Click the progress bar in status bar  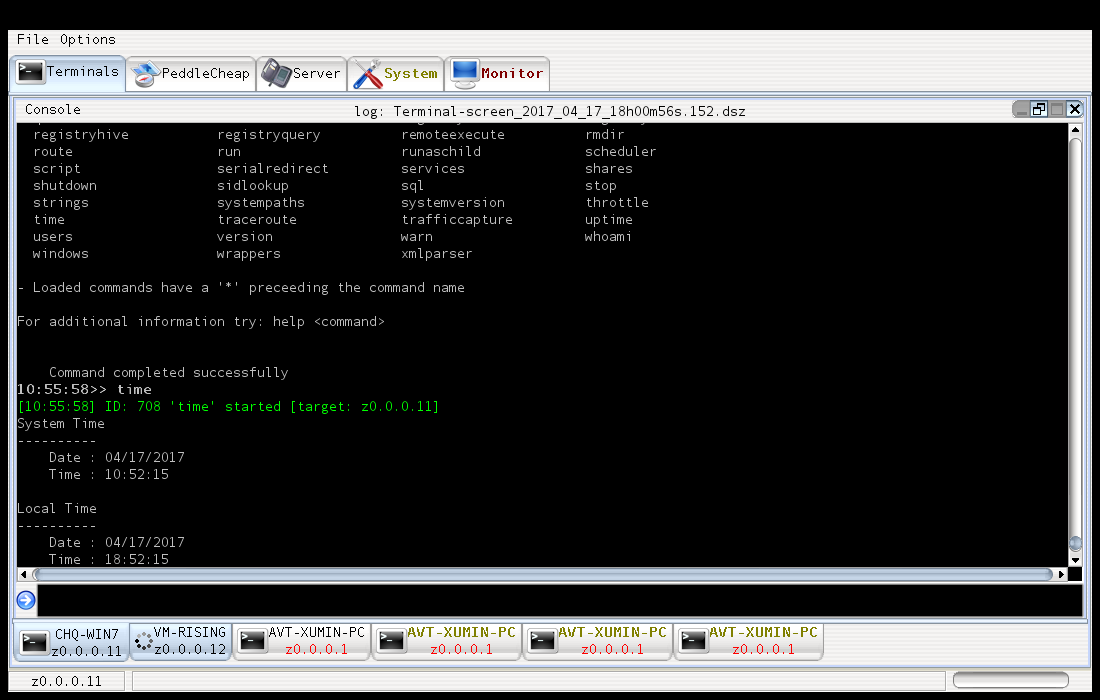point(1011,681)
